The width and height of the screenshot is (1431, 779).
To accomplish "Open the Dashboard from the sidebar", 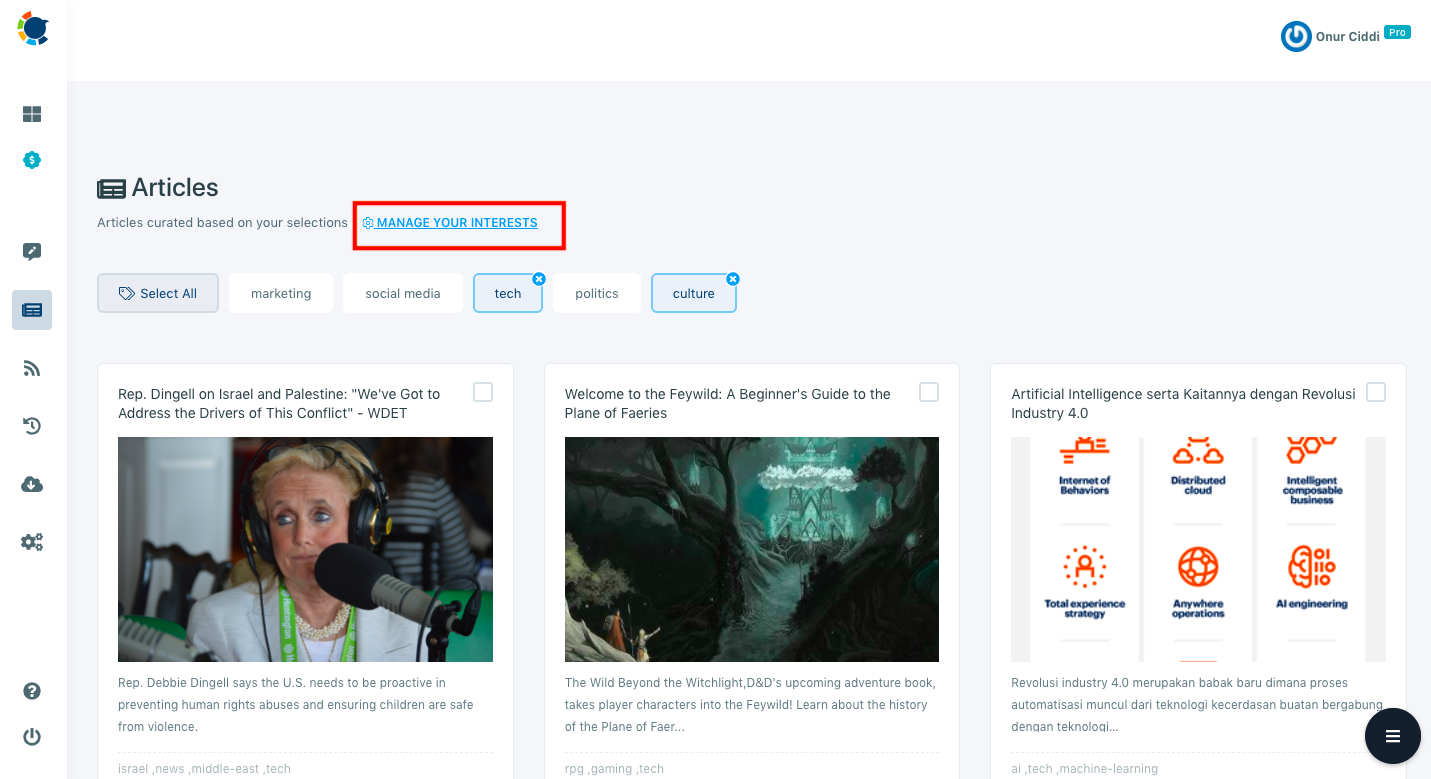I will pyautogui.click(x=31, y=114).
